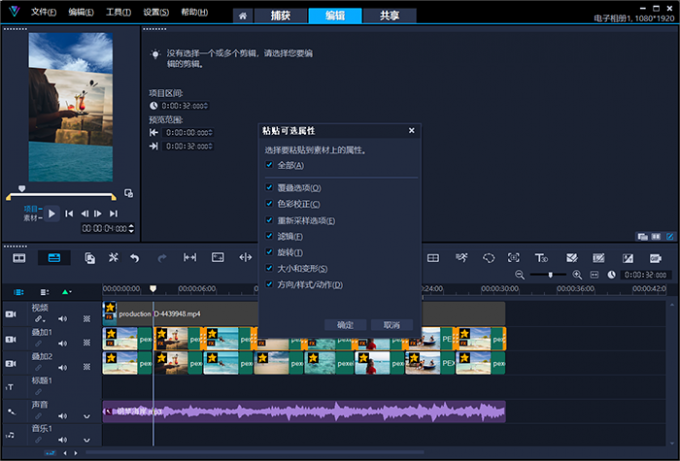Zoom in the timeline
The width and height of the screenshot is (680, 461).
coord(577,275)
